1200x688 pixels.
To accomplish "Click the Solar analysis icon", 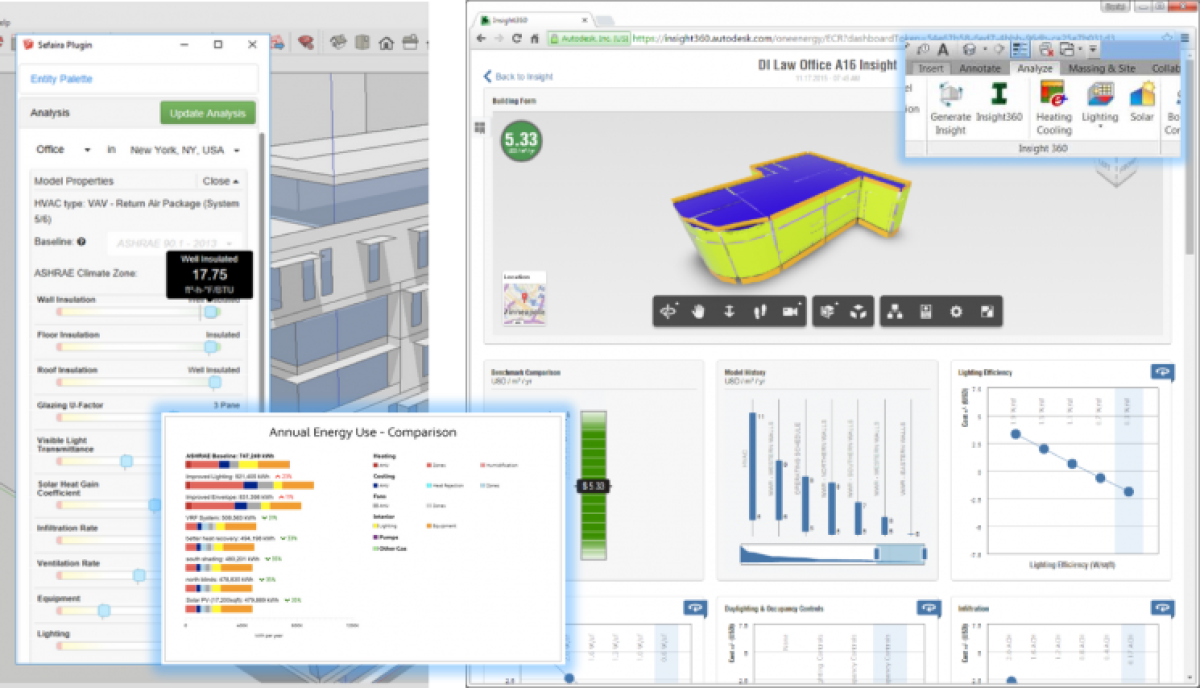I will (x=1142, y=94).
